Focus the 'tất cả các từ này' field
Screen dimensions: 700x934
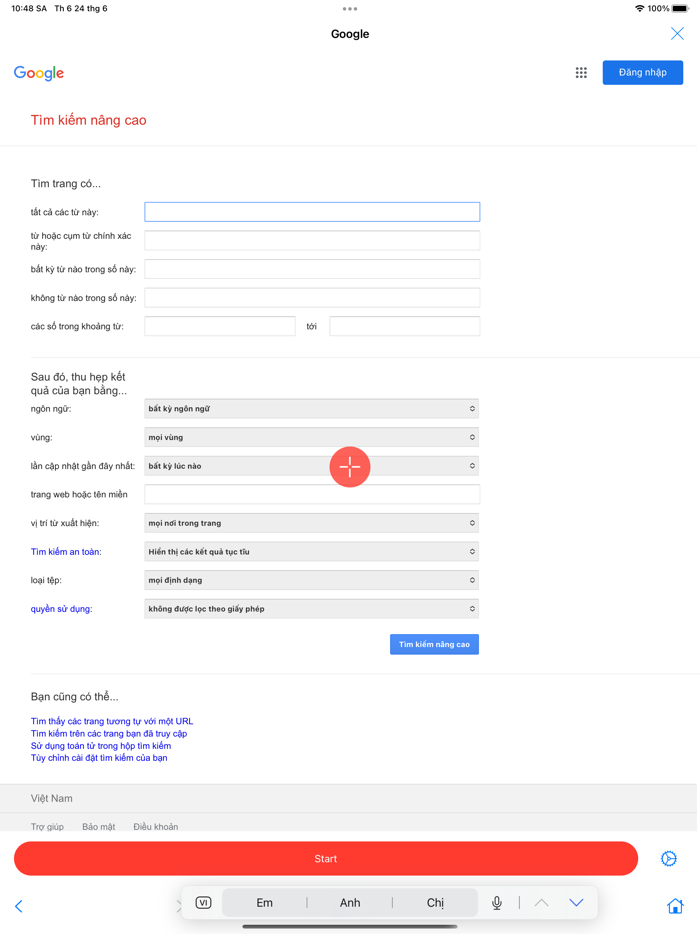tap(312, 212)
